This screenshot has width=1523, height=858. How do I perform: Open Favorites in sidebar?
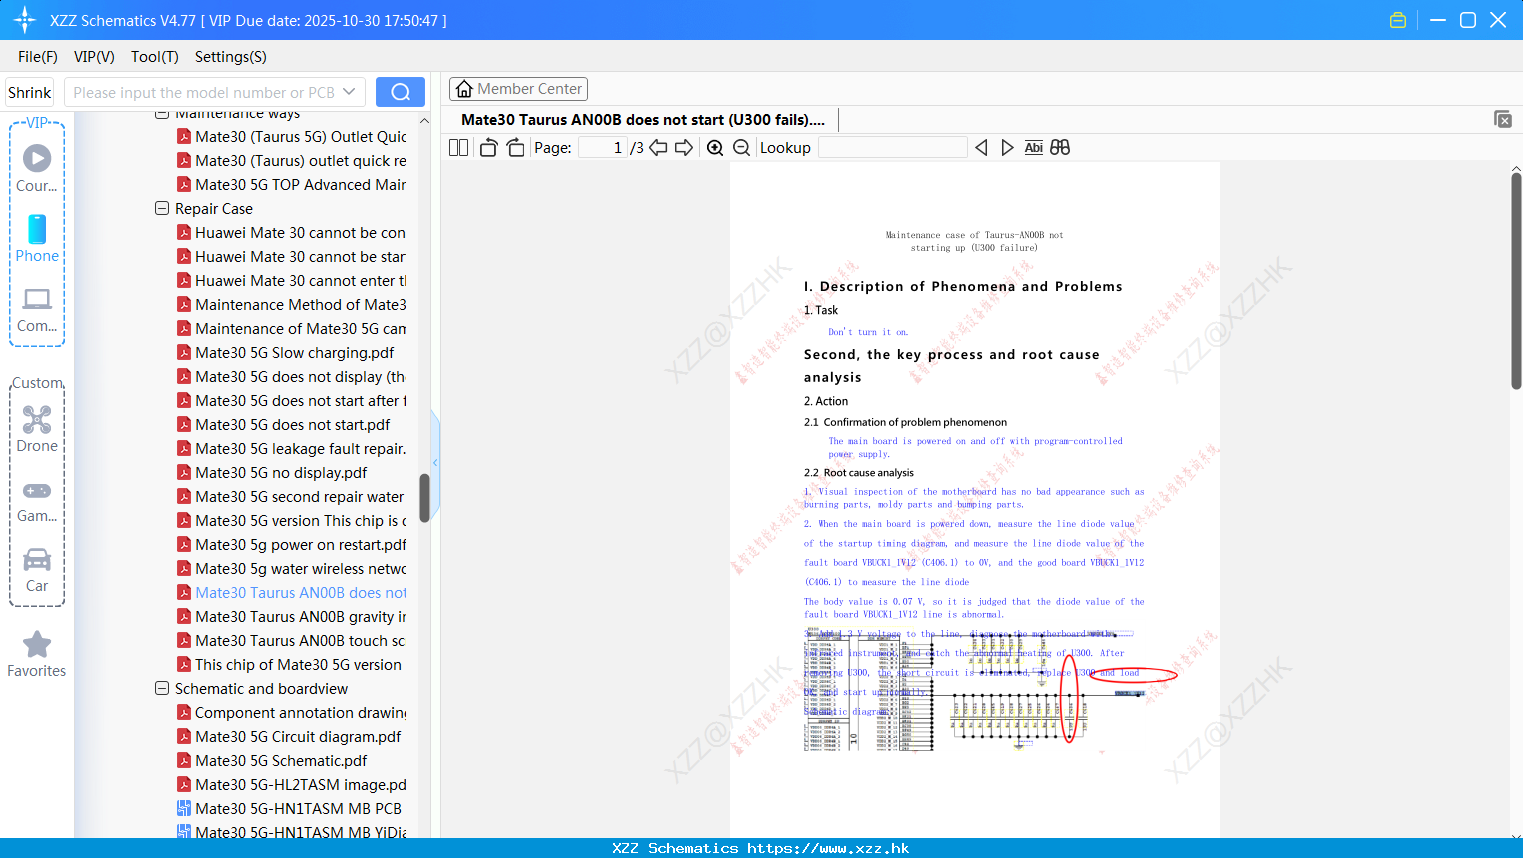pos(37,655)
